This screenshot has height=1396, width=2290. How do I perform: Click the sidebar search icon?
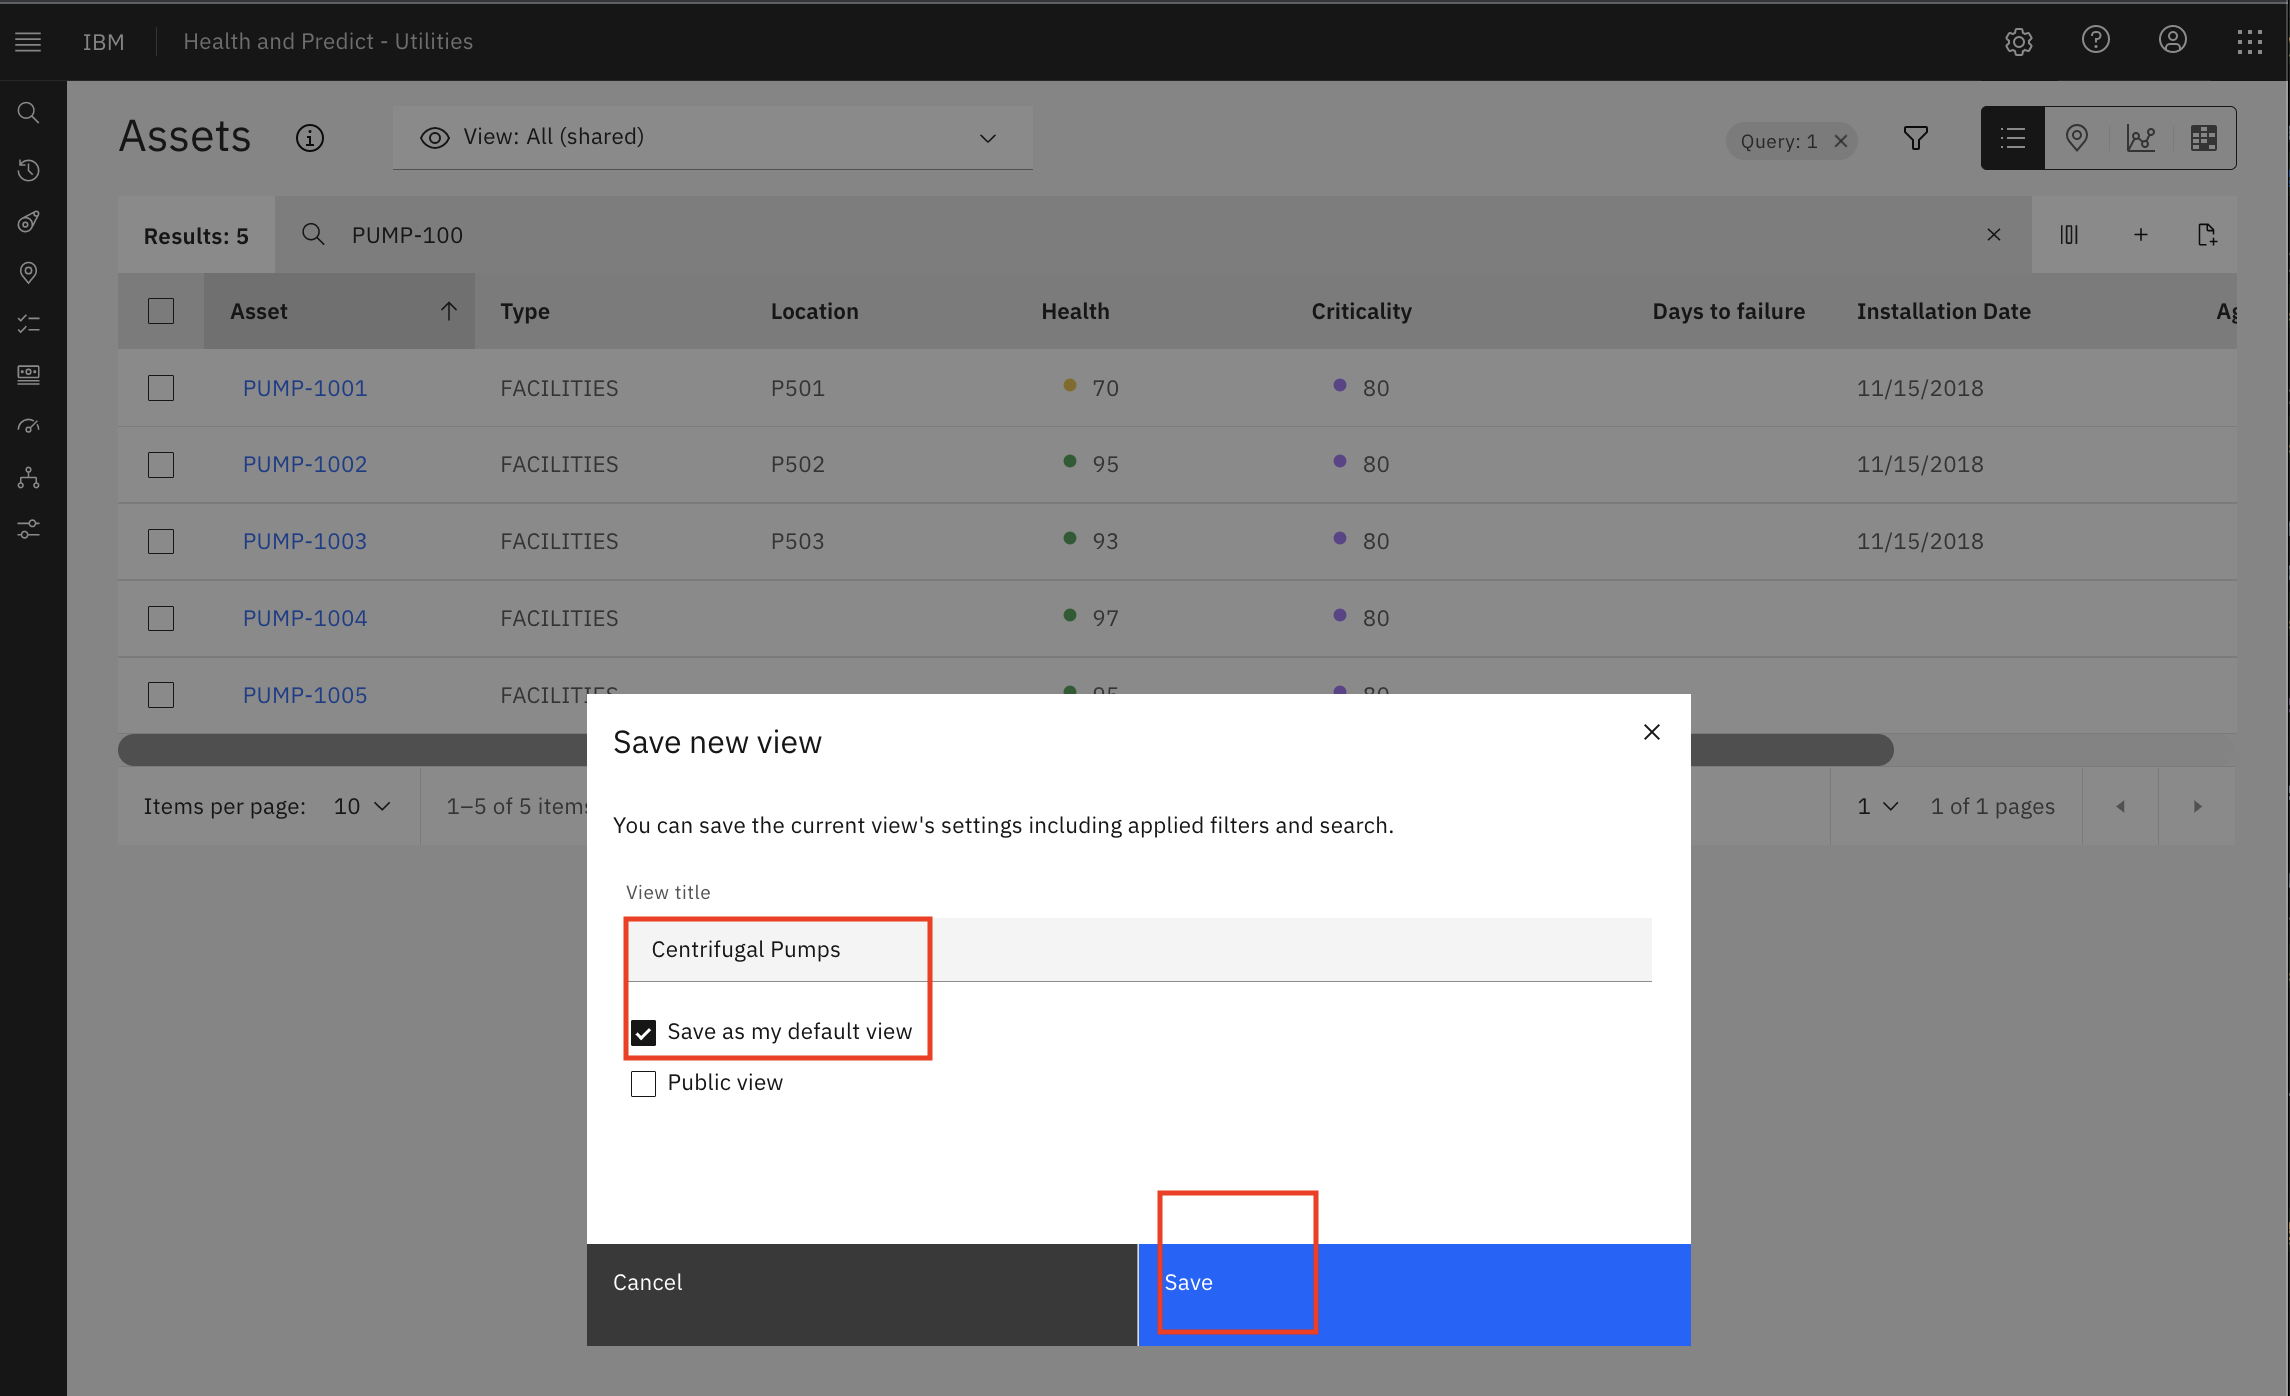pyautogui.click(x=28, y=112)
